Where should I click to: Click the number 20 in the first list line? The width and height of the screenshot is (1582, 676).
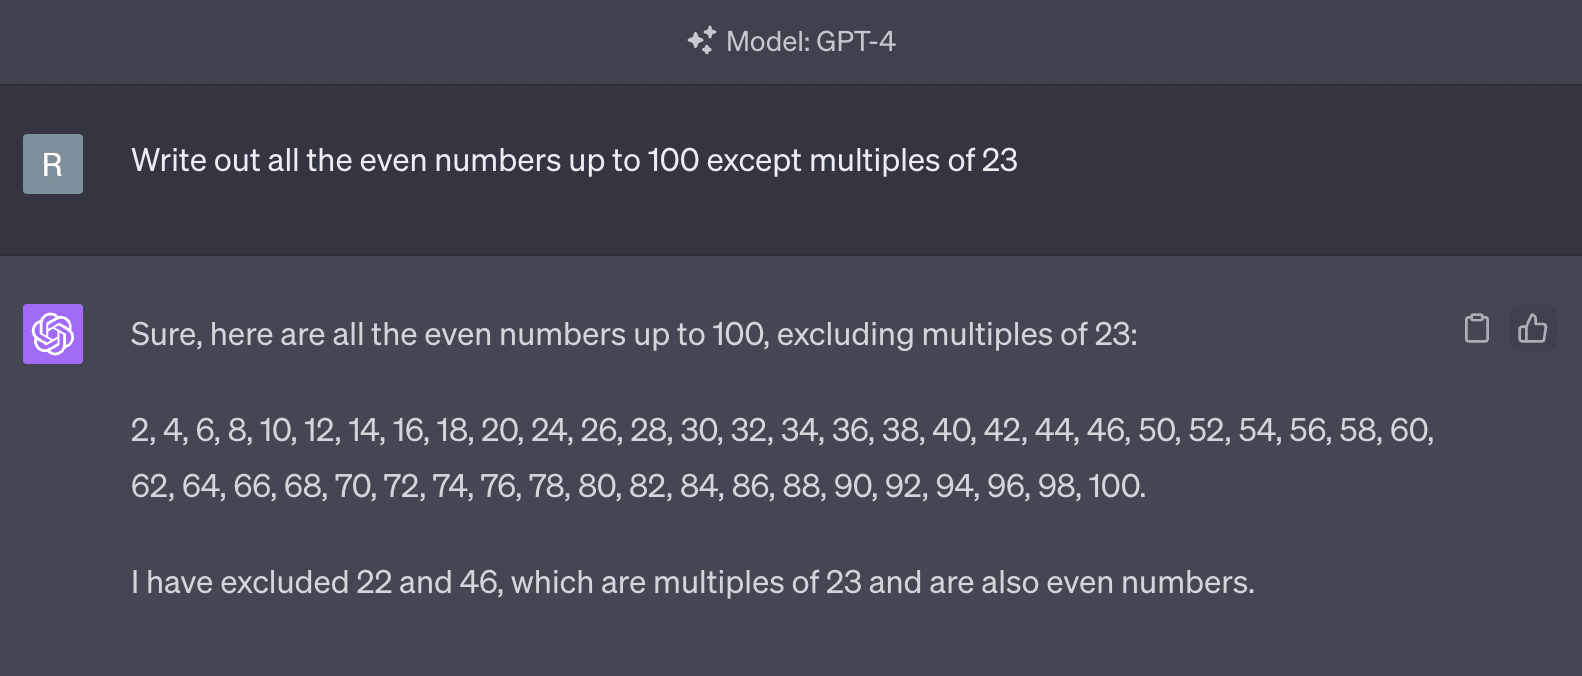pyautogui.click(x=500, y=430)
